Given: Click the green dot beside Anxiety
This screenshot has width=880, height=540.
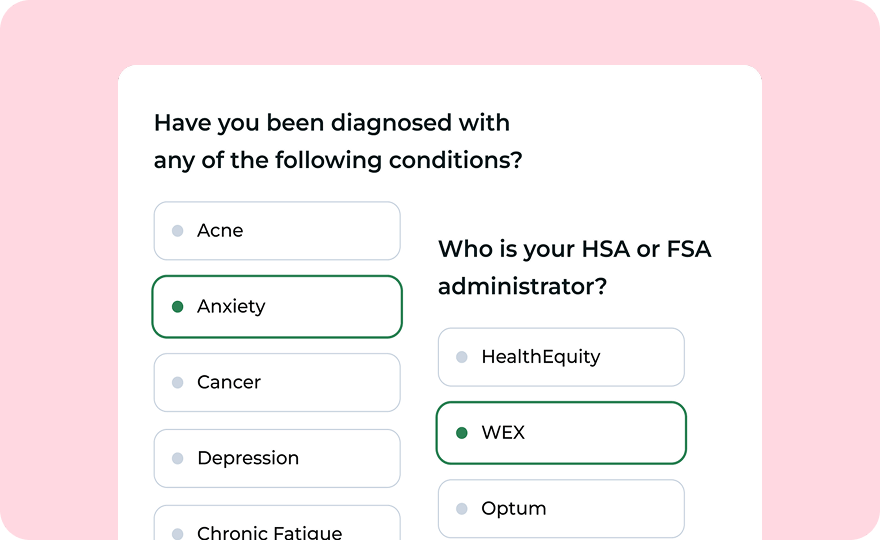Looking at the screenshot, I should point(178,307).
